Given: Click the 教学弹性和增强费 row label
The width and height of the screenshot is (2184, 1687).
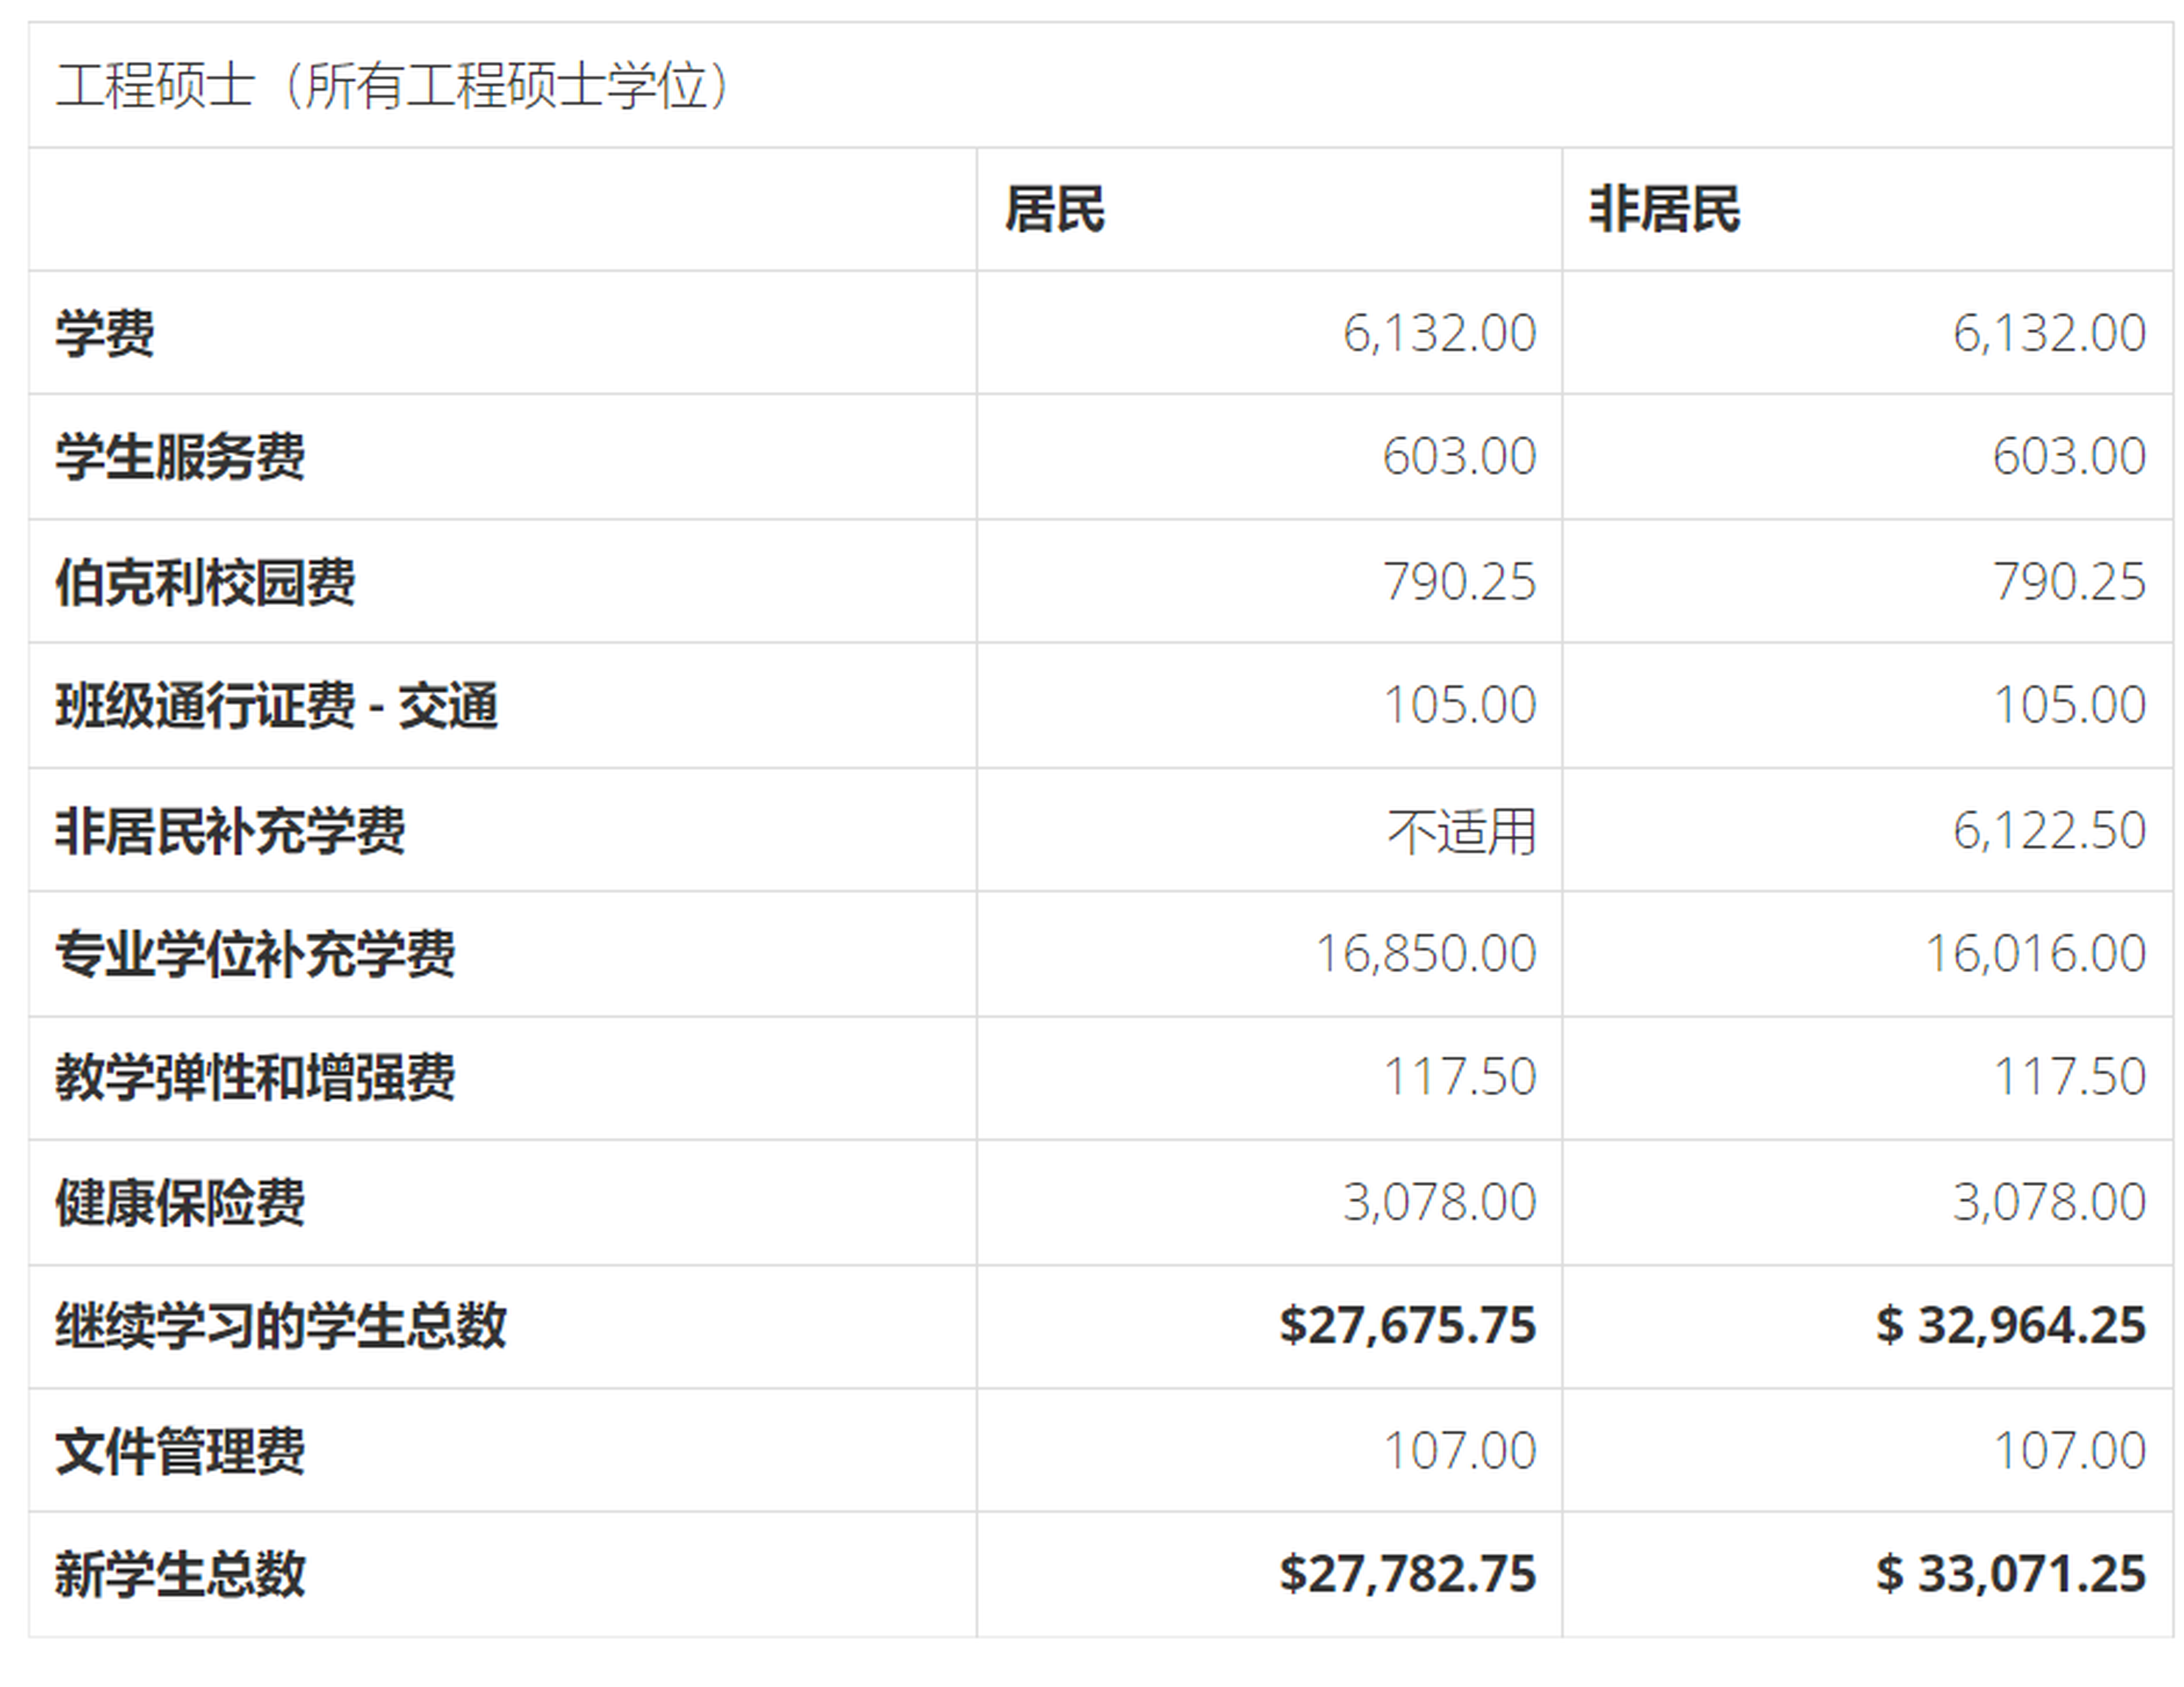Looking at the screenshot, I should pos(255,1078).
